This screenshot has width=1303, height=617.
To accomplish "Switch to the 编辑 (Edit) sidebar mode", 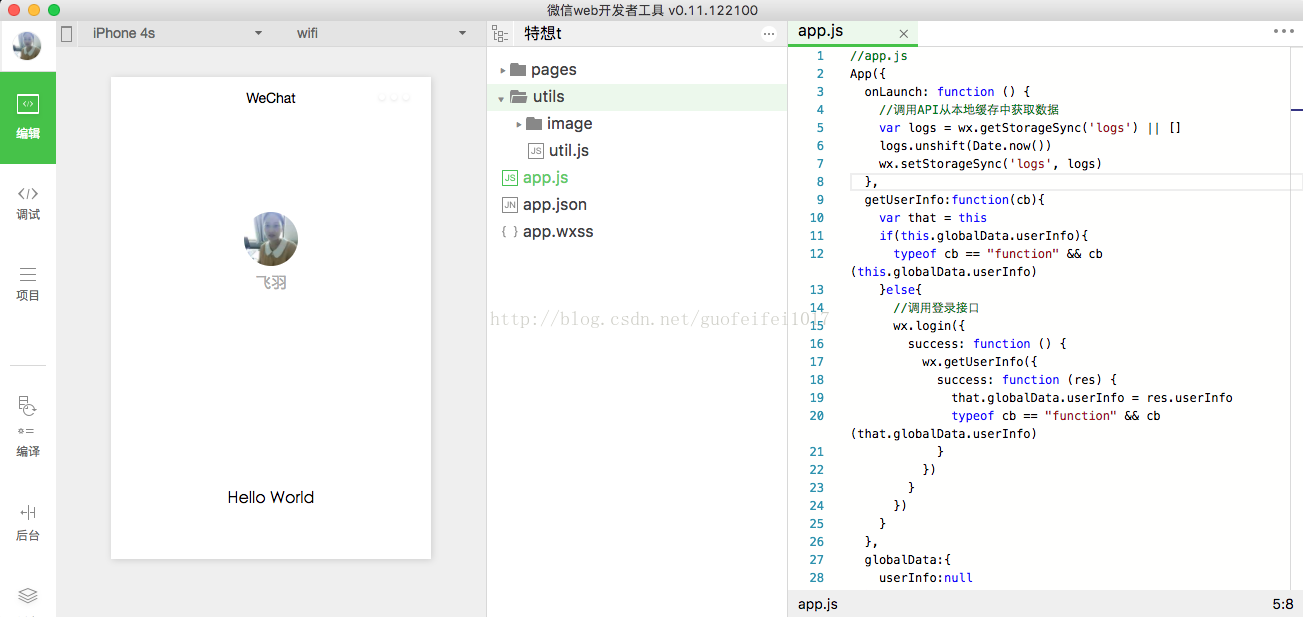I will pos(28,117).
